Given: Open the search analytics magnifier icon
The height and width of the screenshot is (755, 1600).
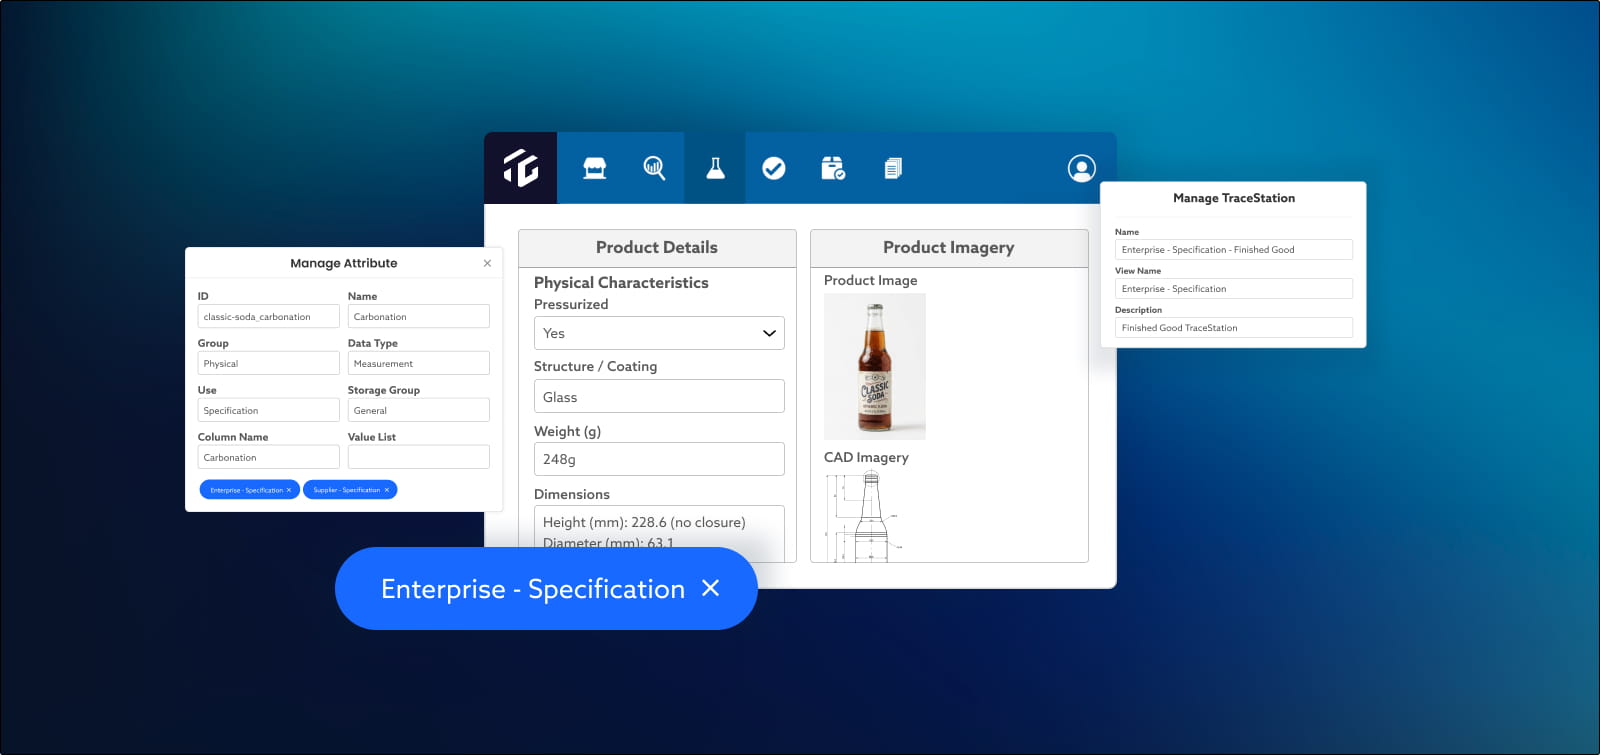Looking at the screenshot, I should coord(654,168).
